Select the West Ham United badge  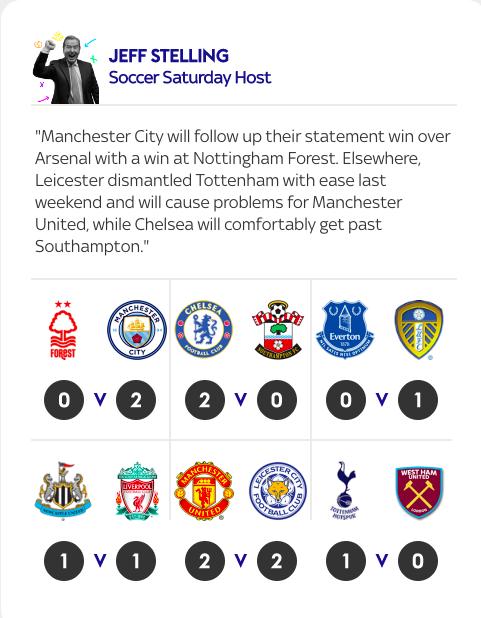pyautogui.click(x=419, y=492)
